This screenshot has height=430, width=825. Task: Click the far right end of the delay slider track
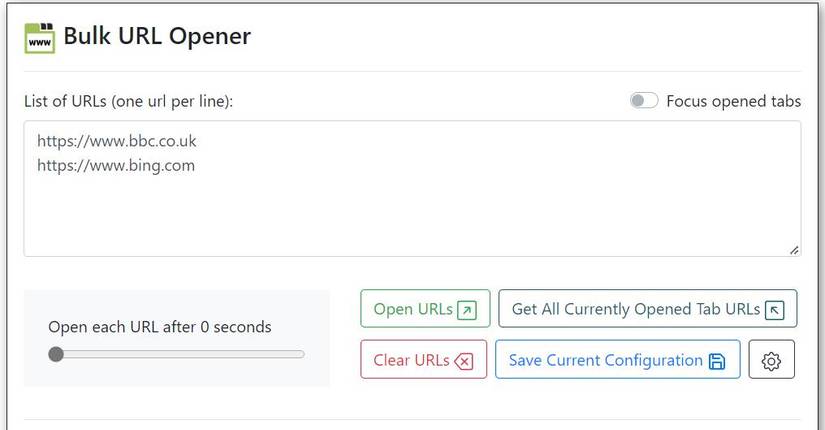click(x=303, y=354)
